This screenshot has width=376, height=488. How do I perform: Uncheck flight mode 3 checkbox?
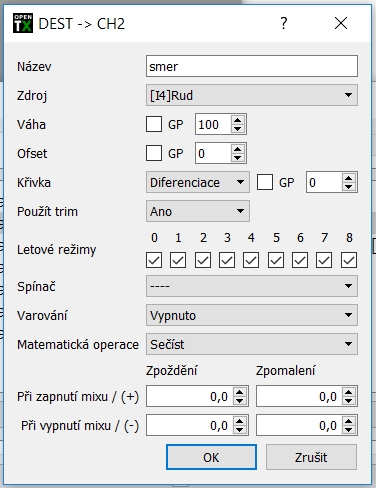pyautogui.click(x=227, y=260)
